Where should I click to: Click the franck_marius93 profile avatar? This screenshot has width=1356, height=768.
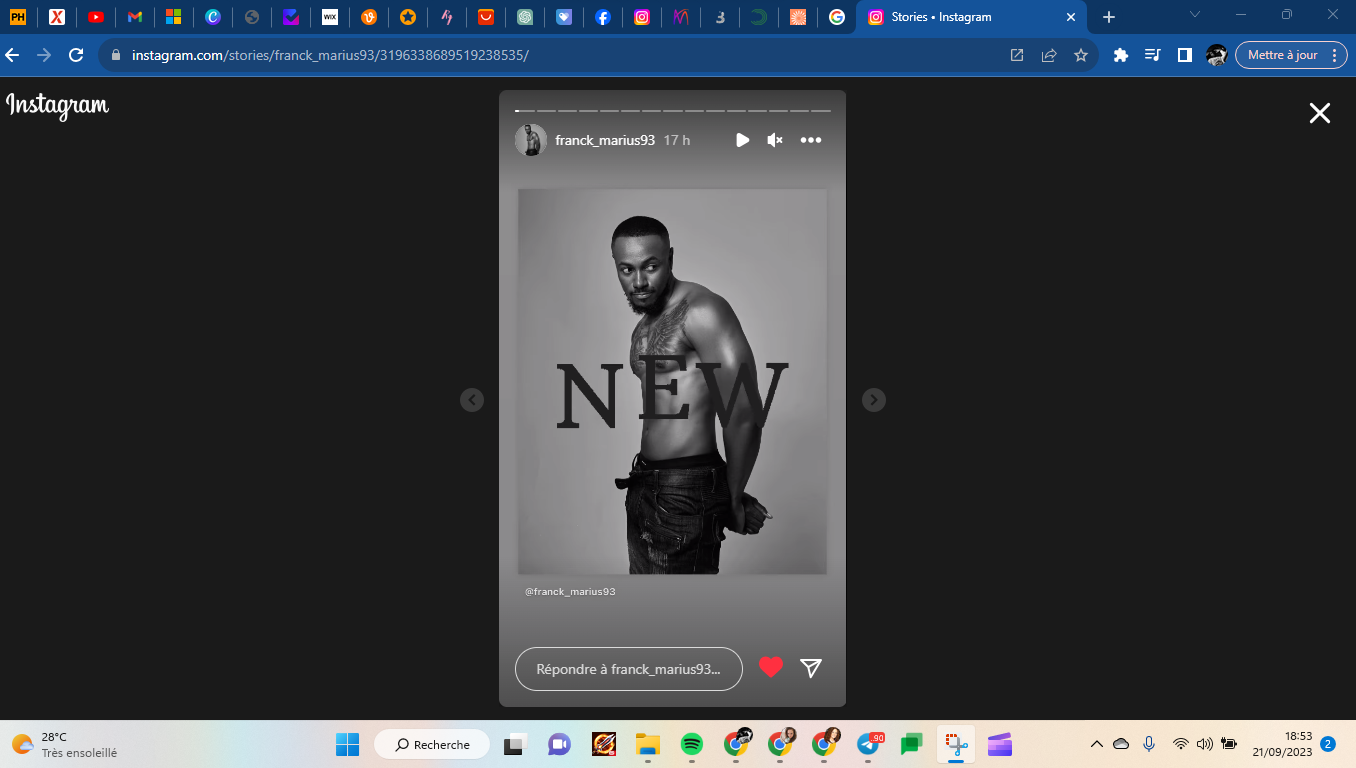[x=531, y=140]
